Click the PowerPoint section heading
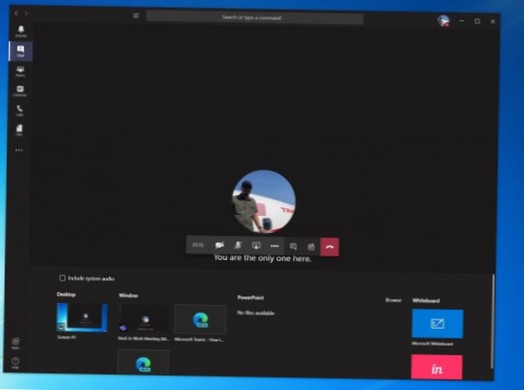 (x=251, y=297)
